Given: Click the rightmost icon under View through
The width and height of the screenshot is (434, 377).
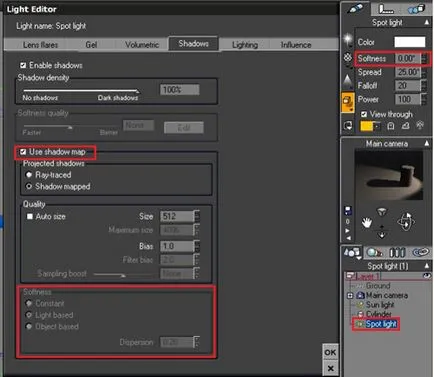Looking at the screenshot, I should click(x=420, y=125).
